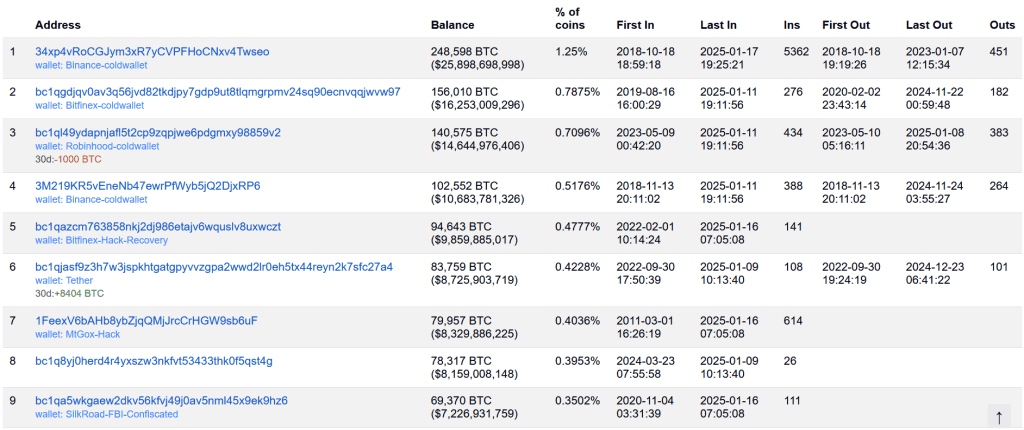Open the address starting with bc1qa5wkgaew2dkv
This screenshot has height=430, width=1024.
(161, 401)
